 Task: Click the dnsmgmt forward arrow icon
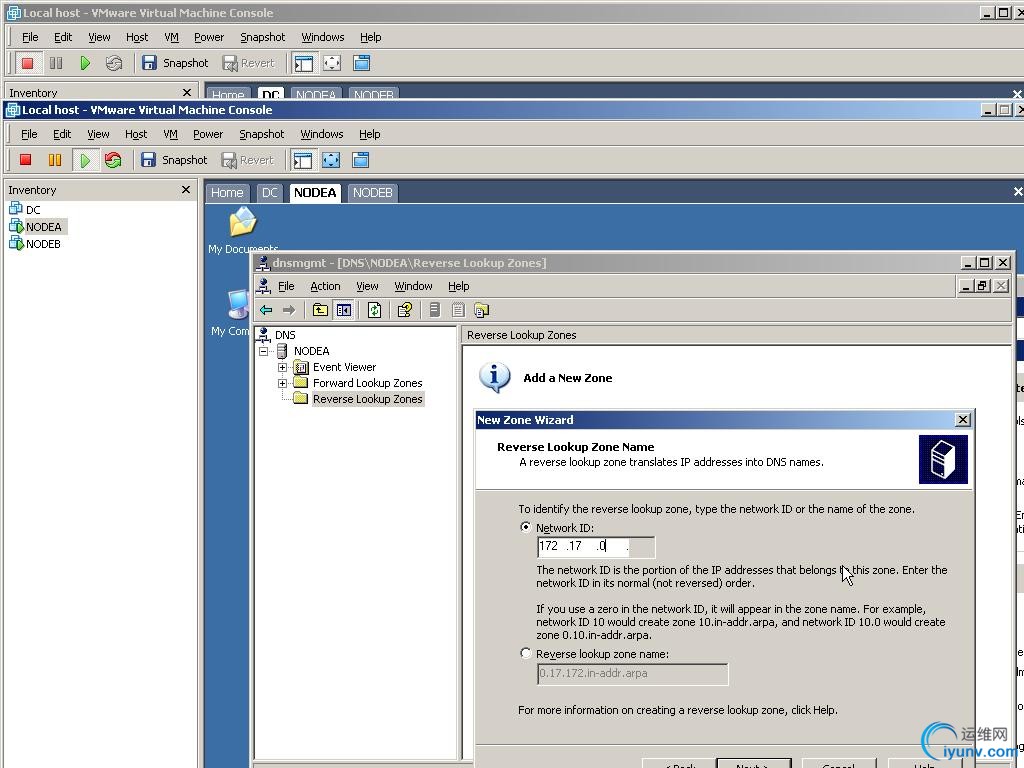[x=289, y=310]
